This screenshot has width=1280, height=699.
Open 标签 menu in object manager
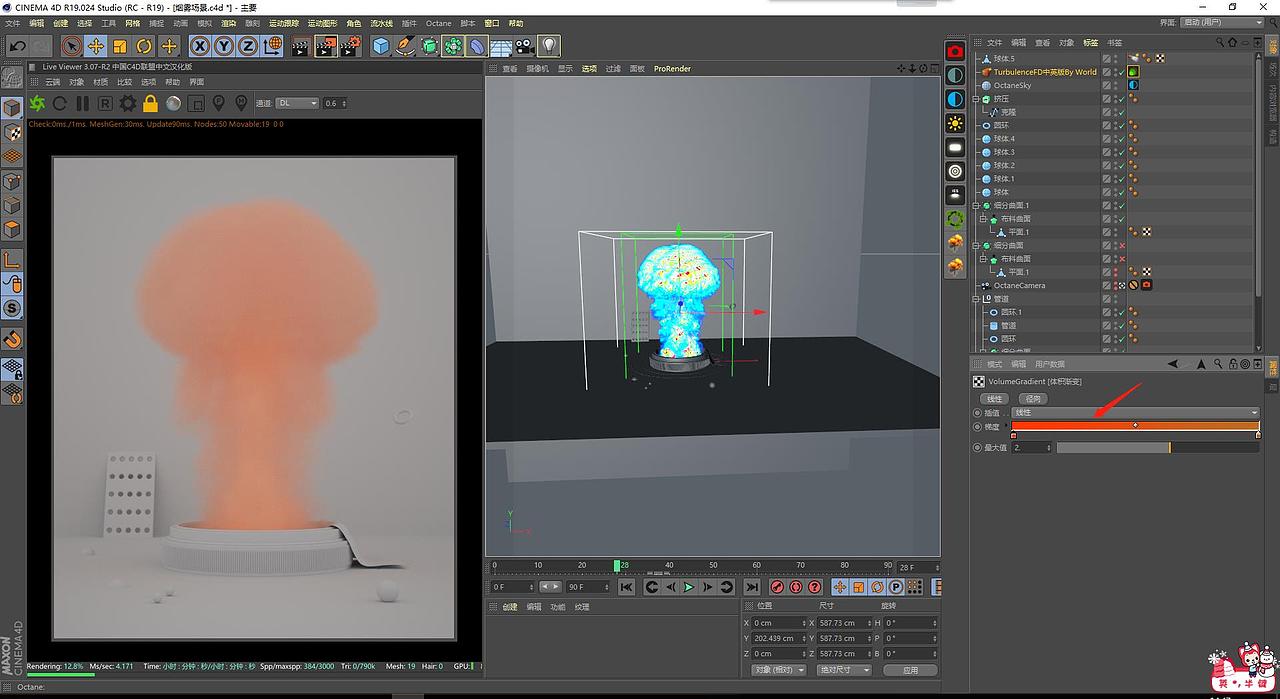pyautogui.click(x=1090, y=43)
